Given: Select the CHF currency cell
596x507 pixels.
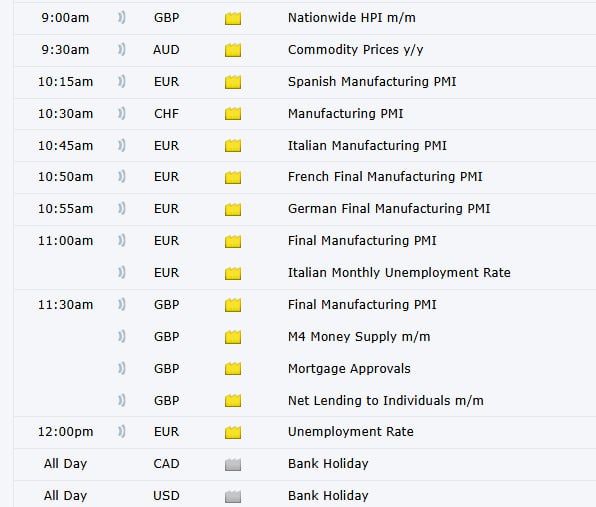Looking at the screenshot, I should [x=166, y=114].
